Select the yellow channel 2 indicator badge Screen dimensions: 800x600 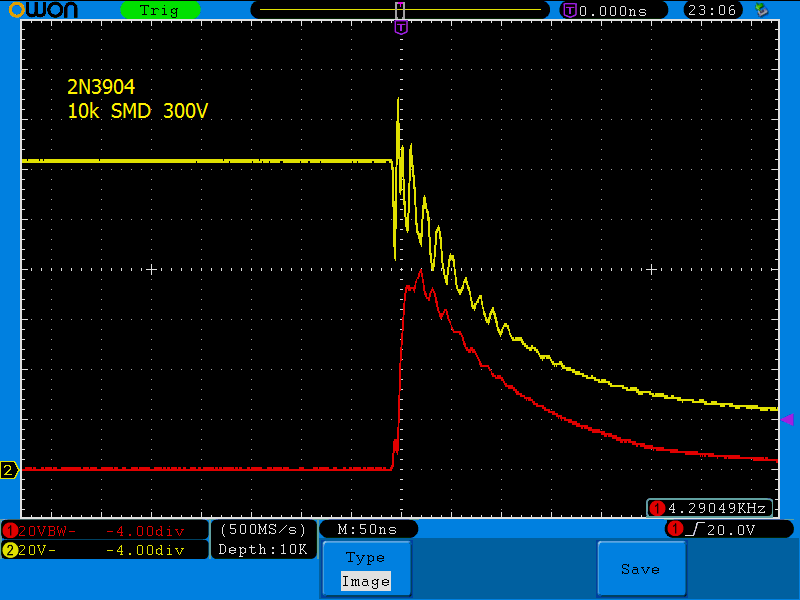click(x=11, y=550)
